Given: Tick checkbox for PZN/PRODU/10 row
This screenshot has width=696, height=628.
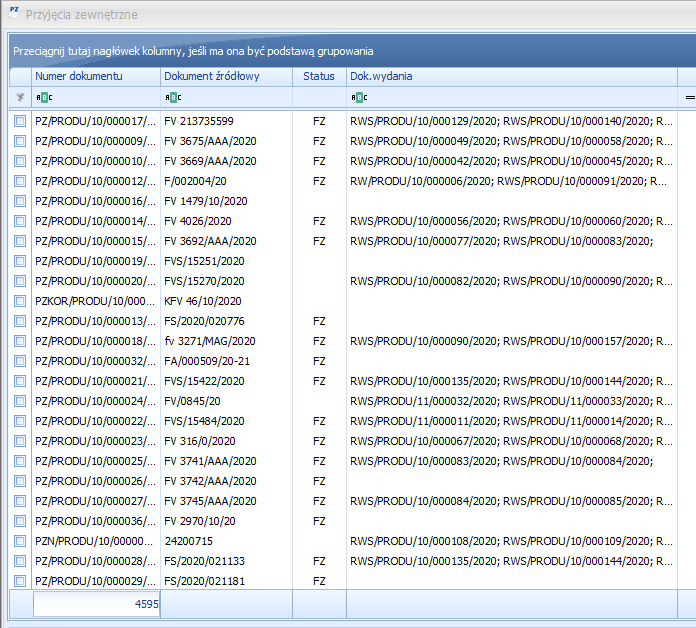Looking at the screenshot, I should pos(20,541).
